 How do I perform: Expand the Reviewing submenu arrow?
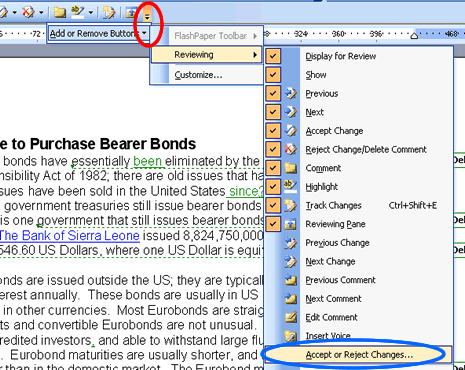click(x=255, y=55)
